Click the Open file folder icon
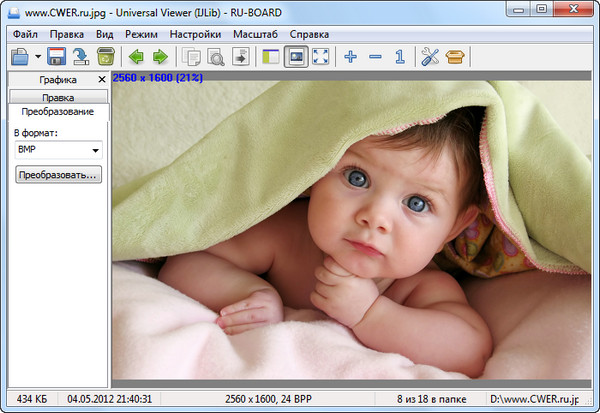The image size is (600, 413). click(x=20, y=57)
